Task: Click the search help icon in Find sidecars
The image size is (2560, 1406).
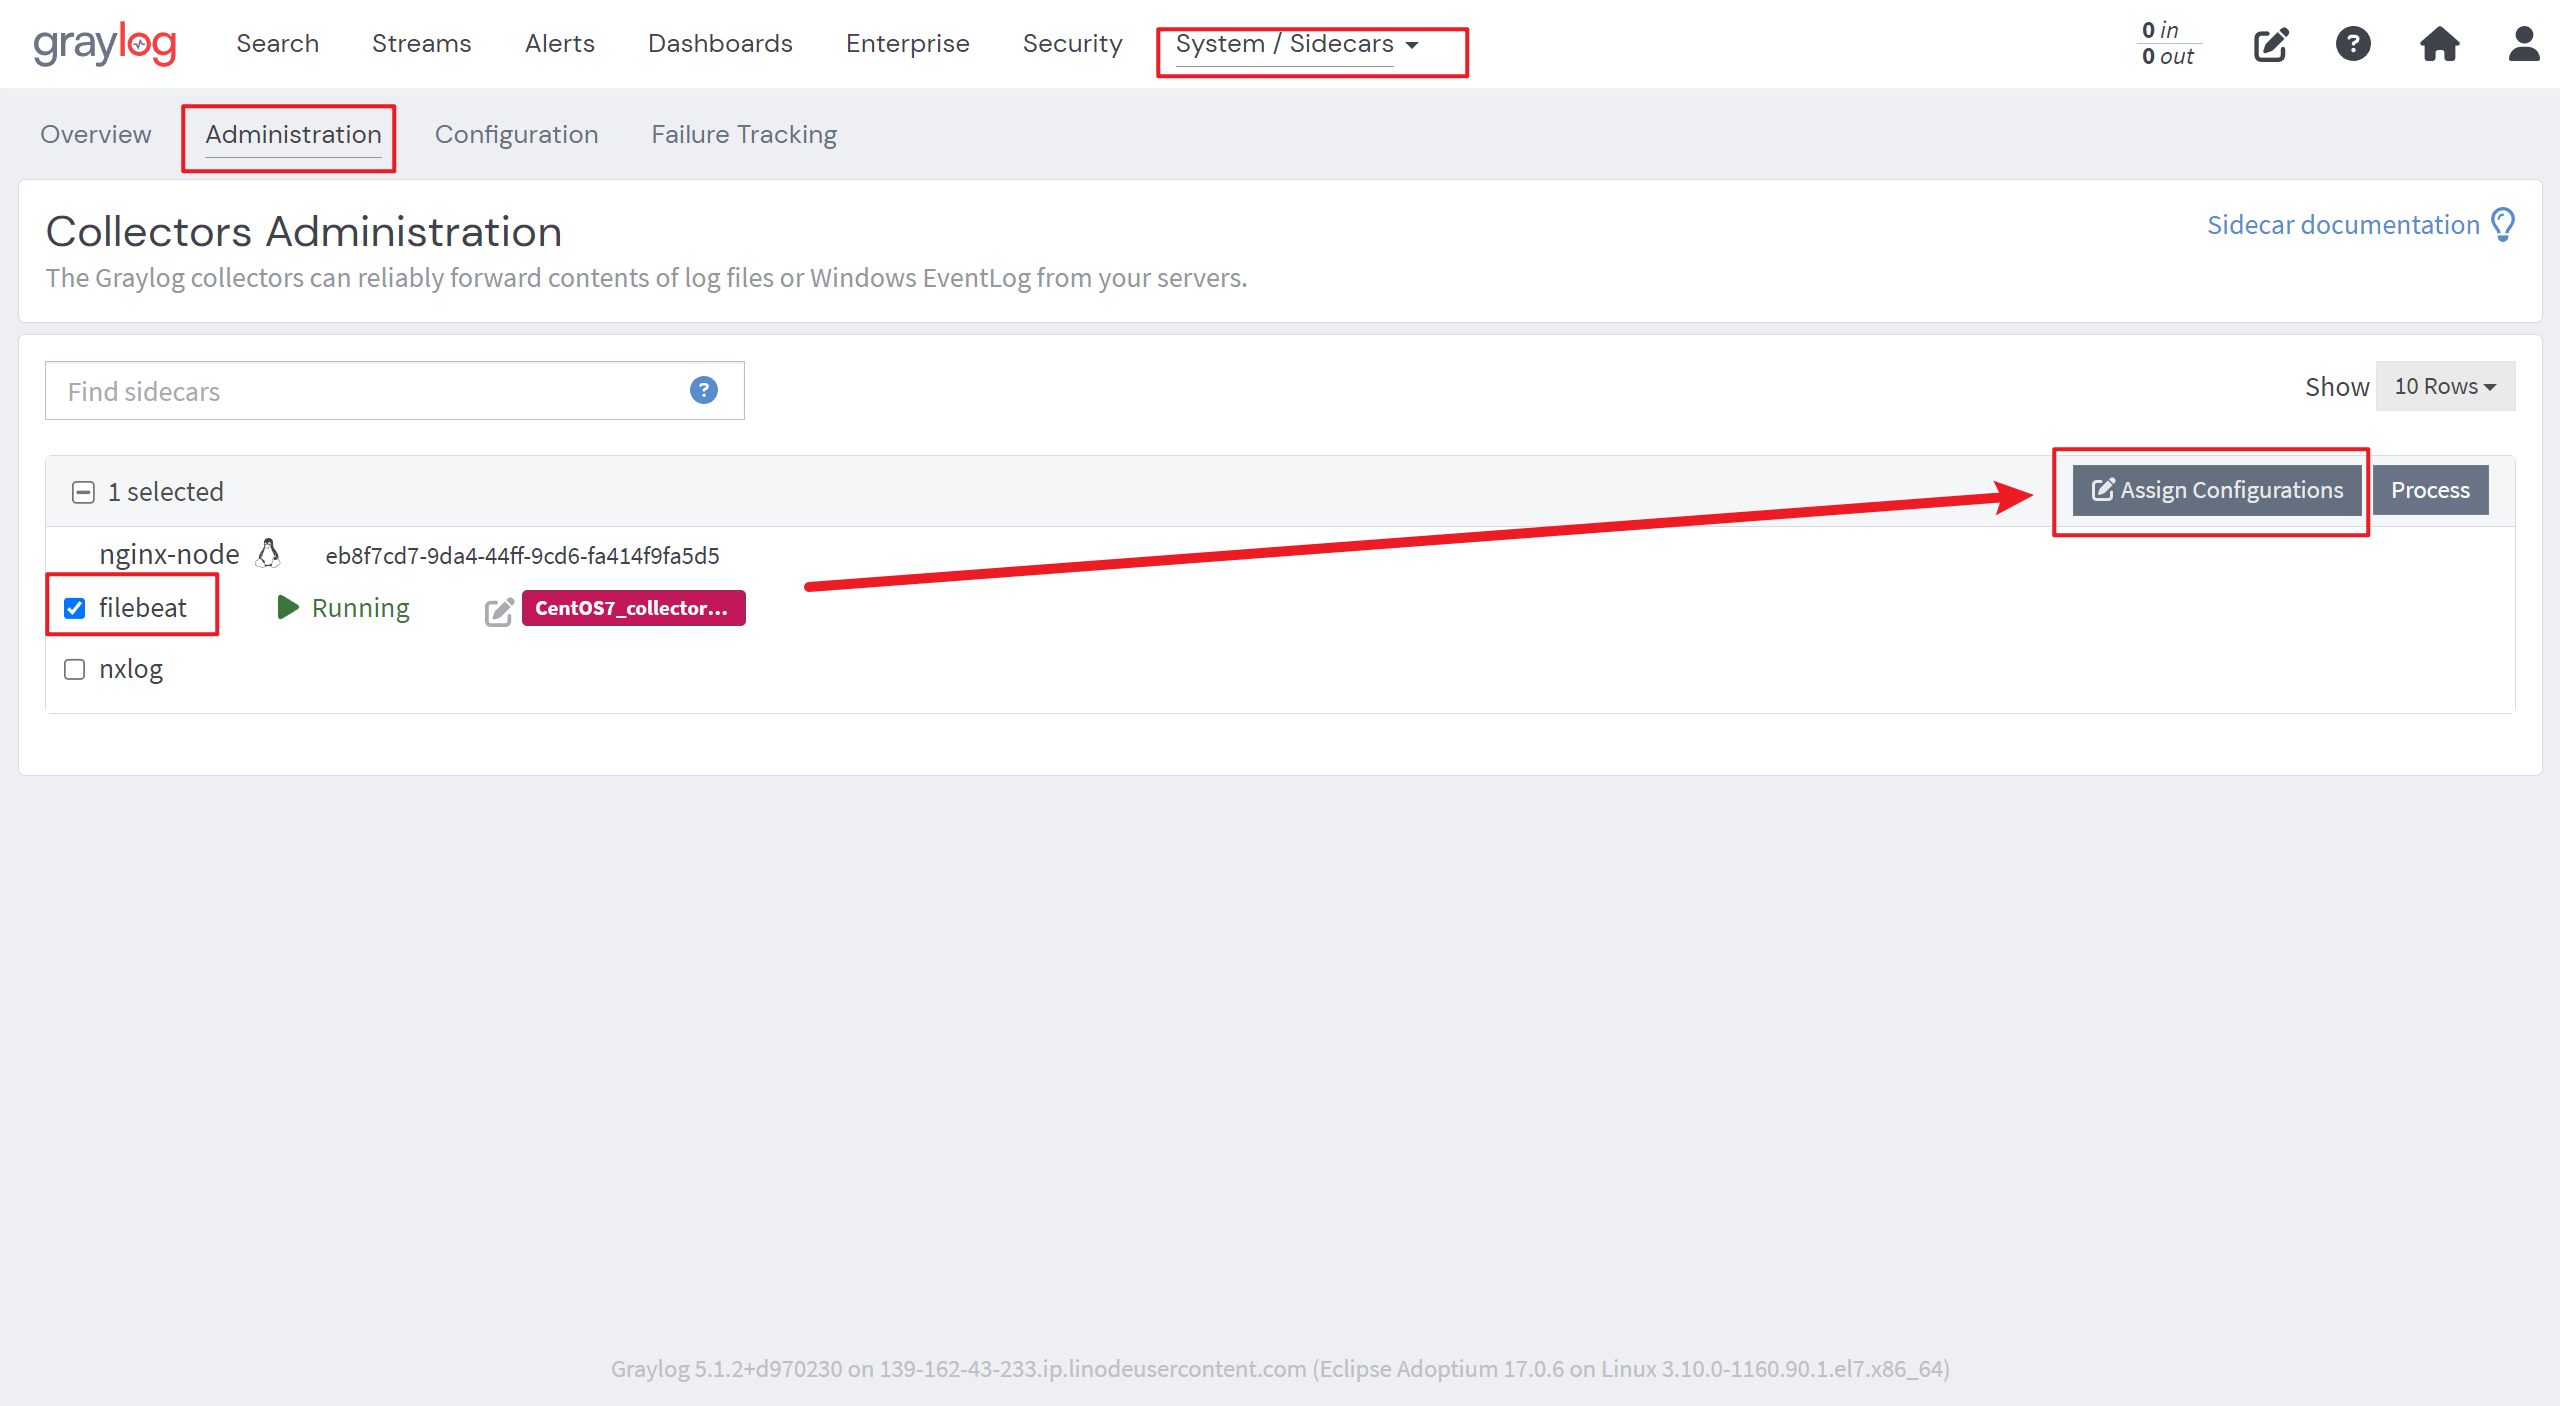Action: pos(704,390)
